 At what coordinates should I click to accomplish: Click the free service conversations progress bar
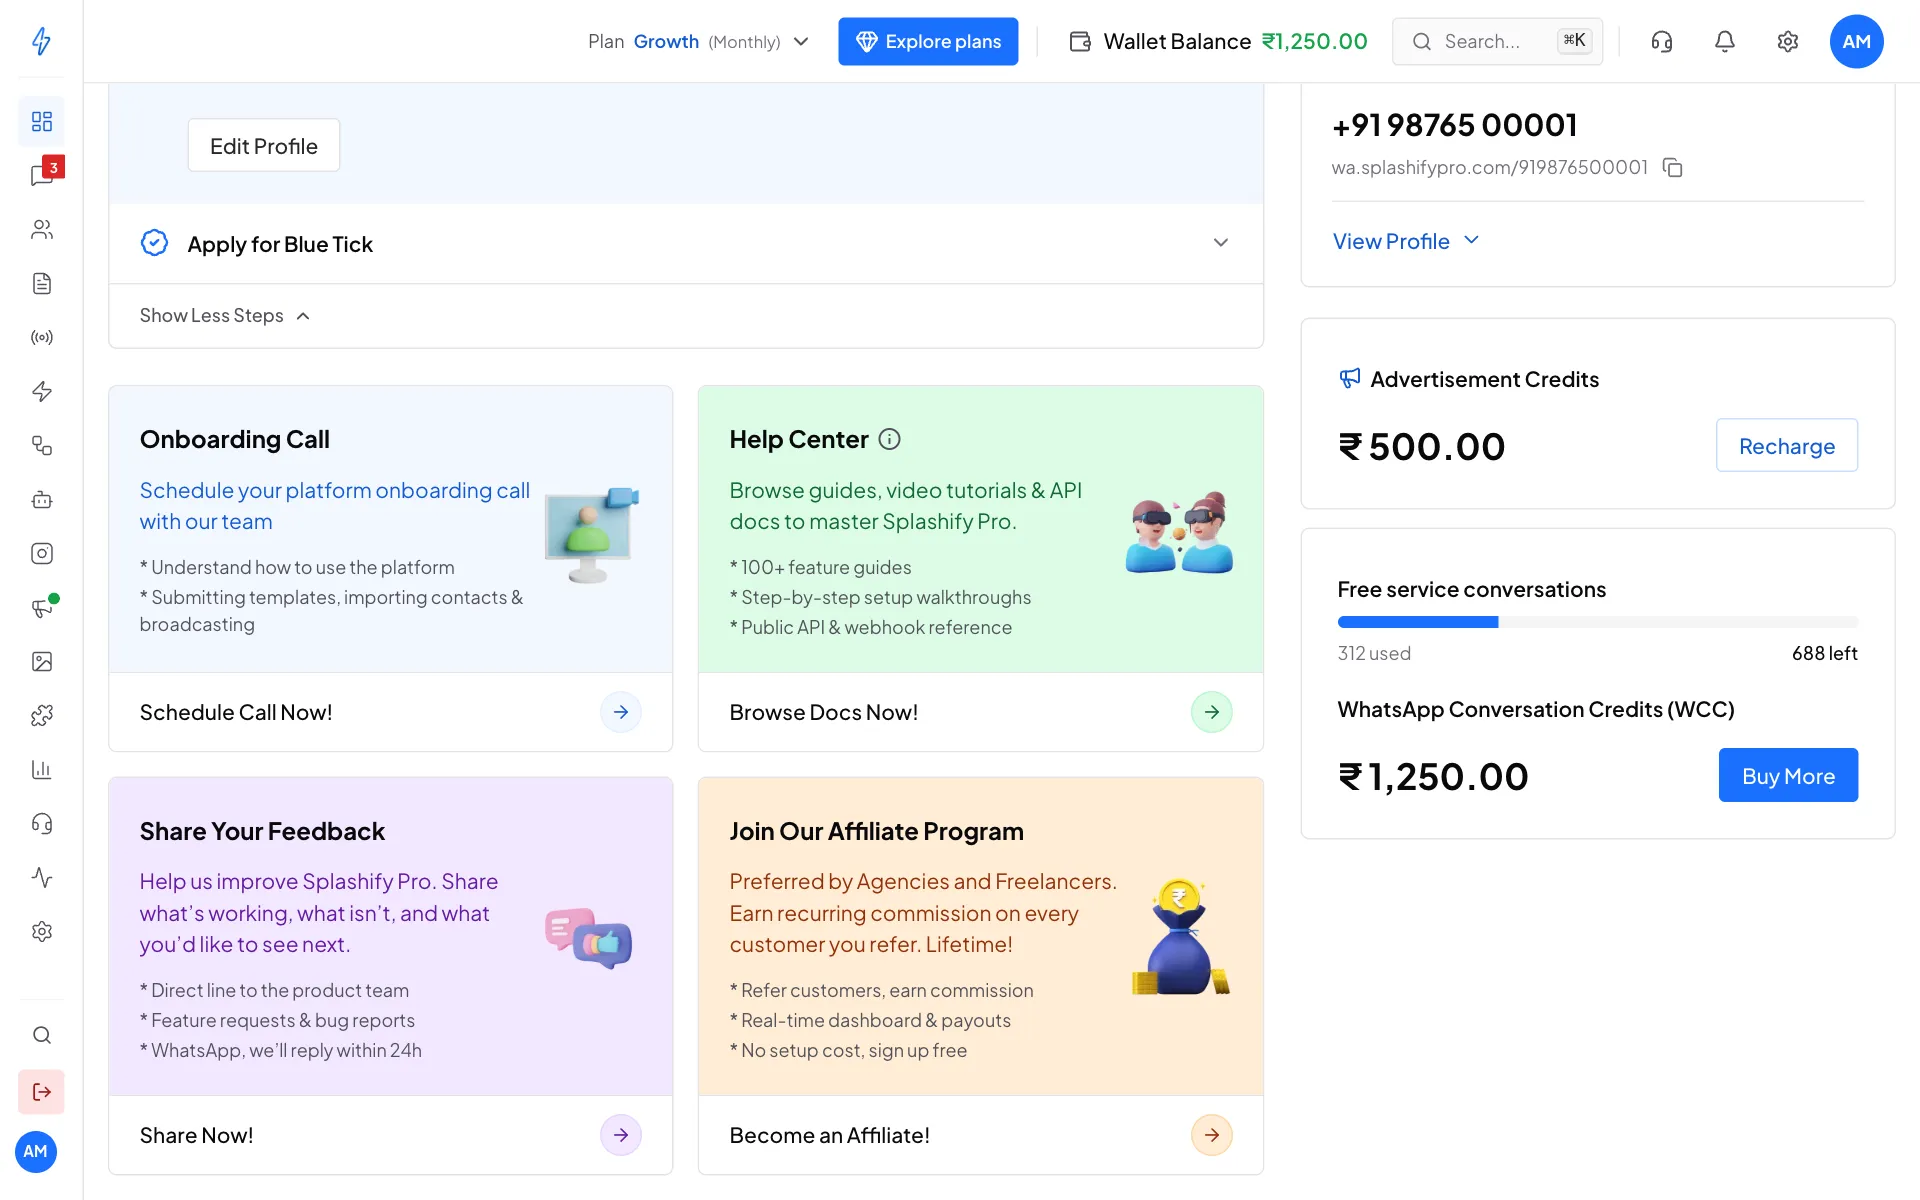[x=1597, y=622]
